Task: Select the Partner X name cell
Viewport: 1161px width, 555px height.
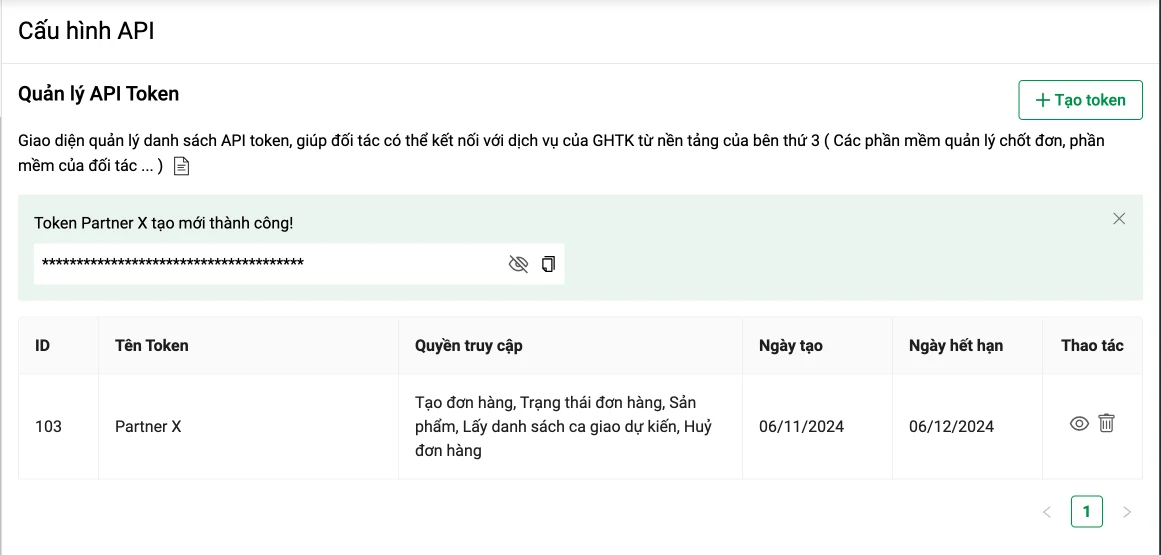Action: tap(248, 426)
